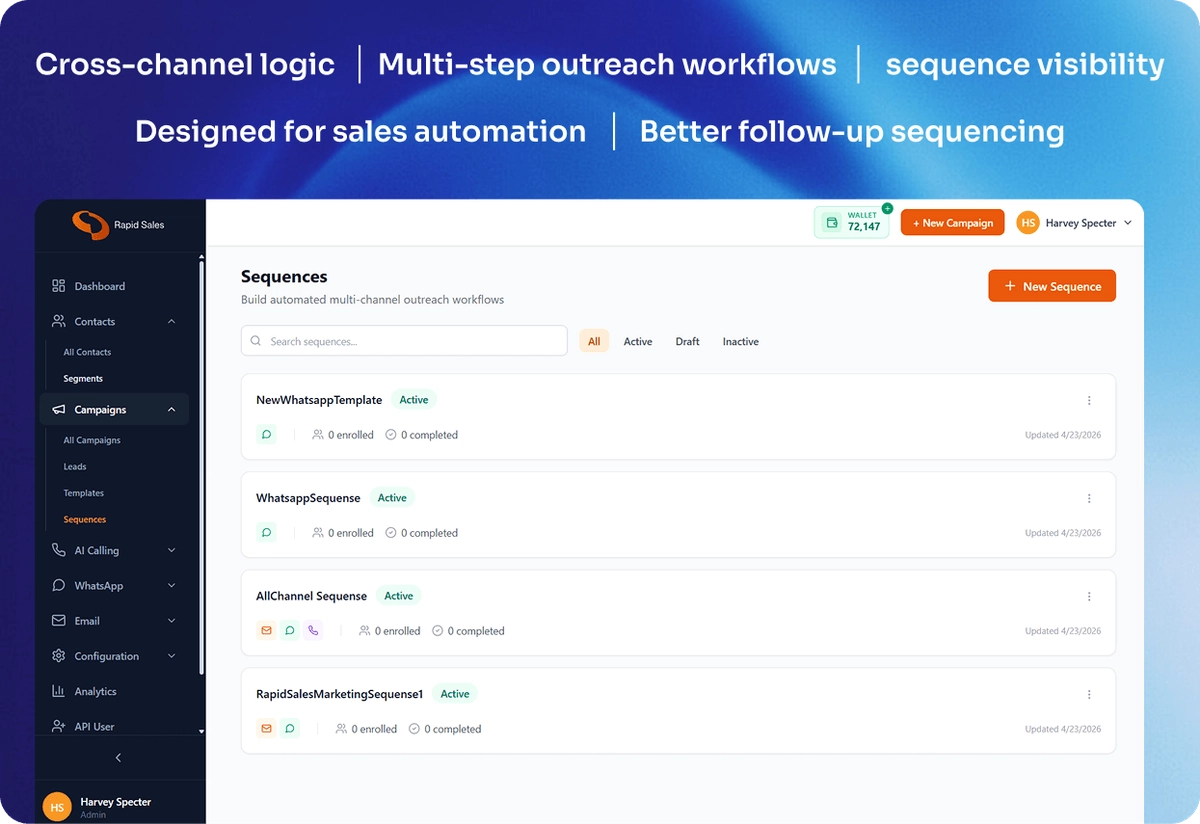The width and height of the screenshot is (1200, 824).
Task: Click the Analytics bar chart icon
Action: (x=58, y=691)
